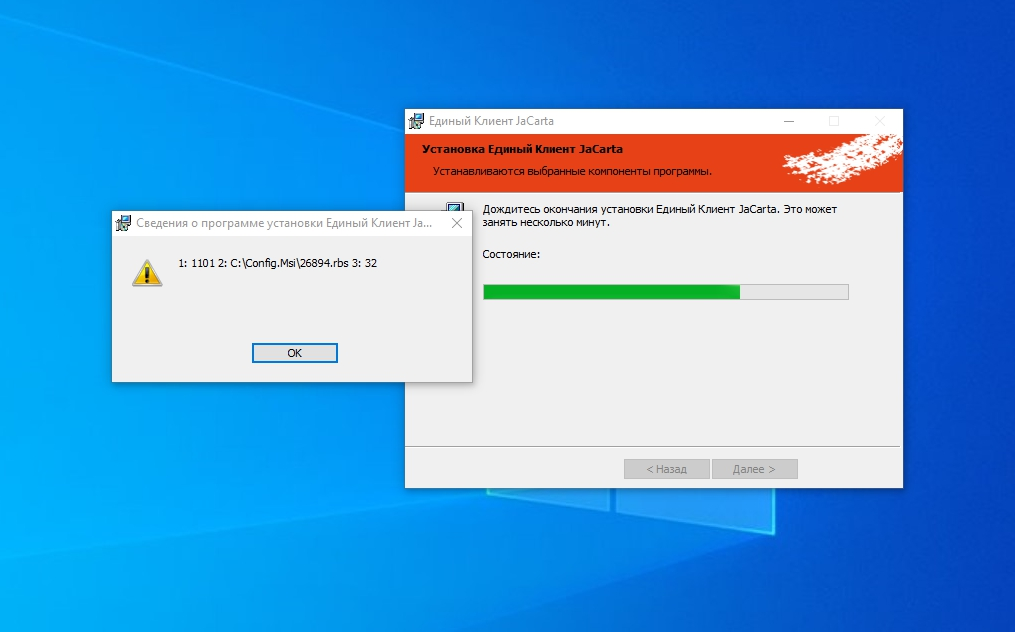
Task: Click the OK button in error dialog
Action: (294, 353)
